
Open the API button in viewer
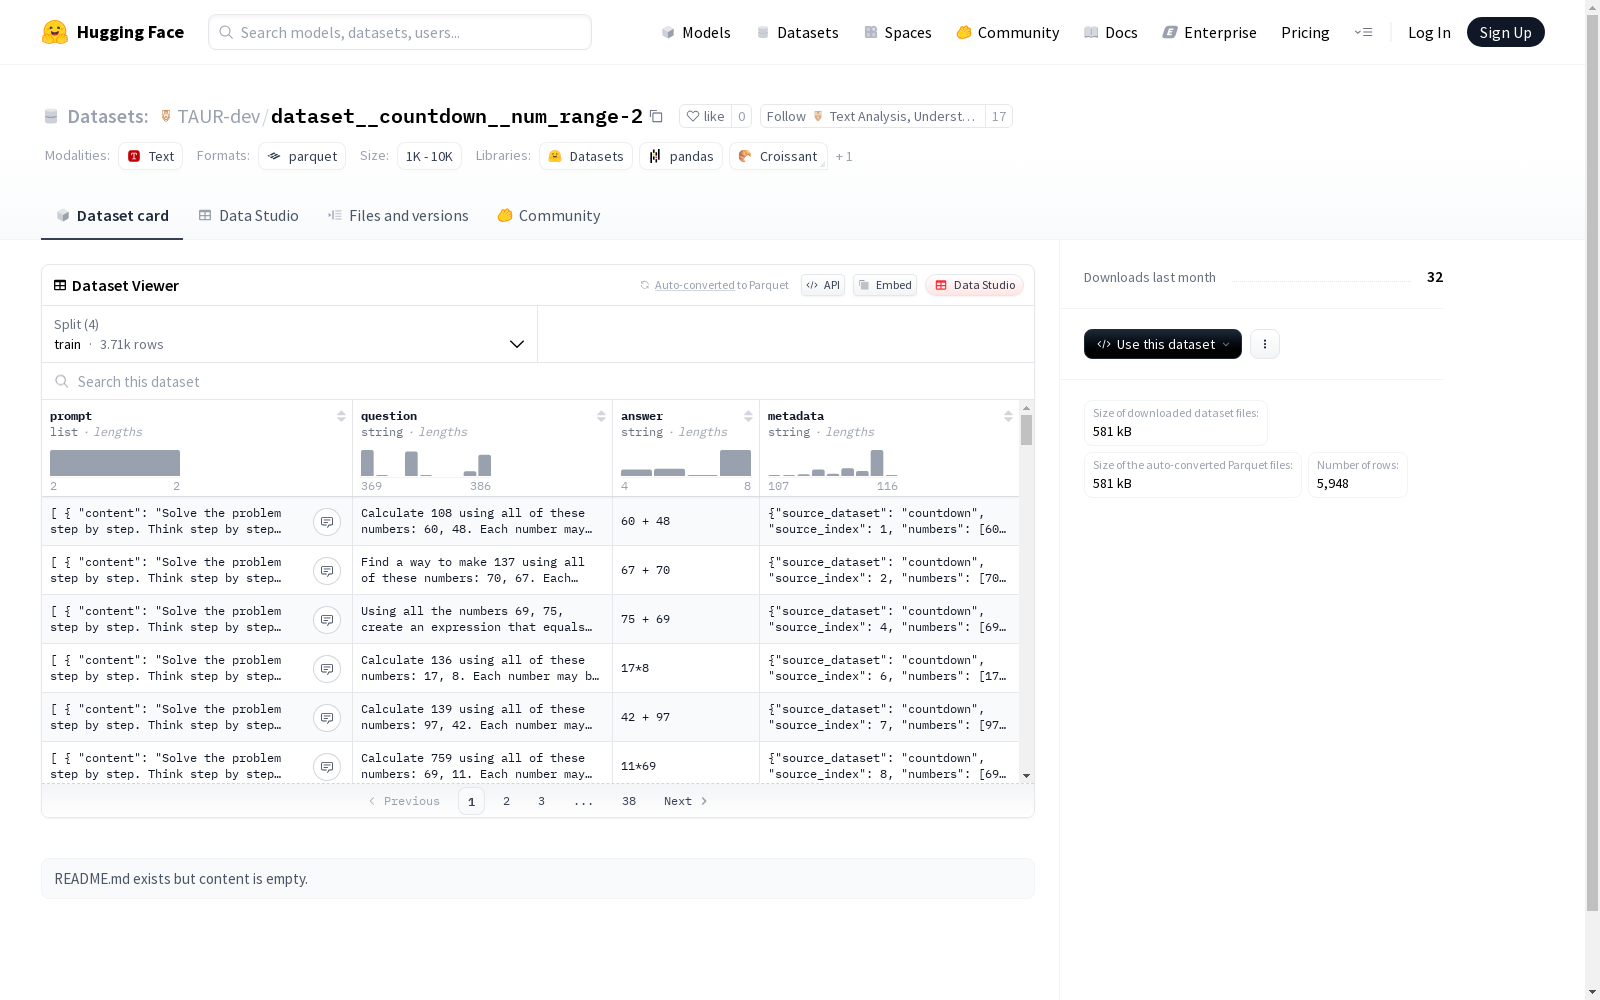tap(823, 285)
